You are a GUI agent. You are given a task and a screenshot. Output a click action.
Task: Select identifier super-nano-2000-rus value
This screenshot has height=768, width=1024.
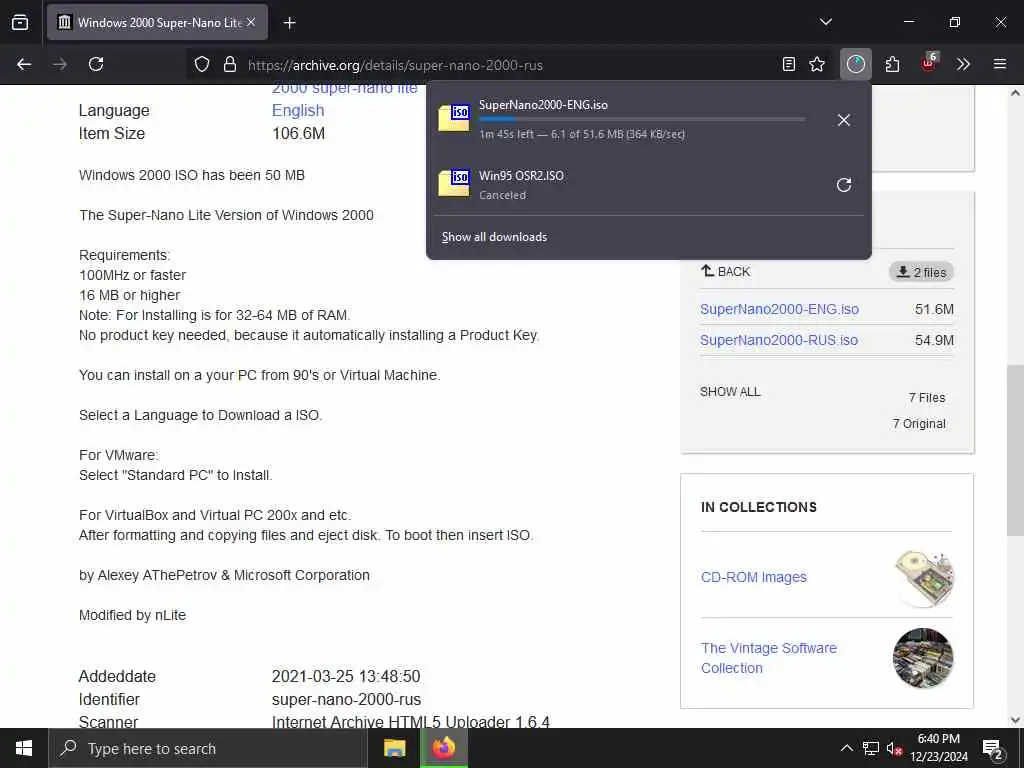tap(346, 699)
